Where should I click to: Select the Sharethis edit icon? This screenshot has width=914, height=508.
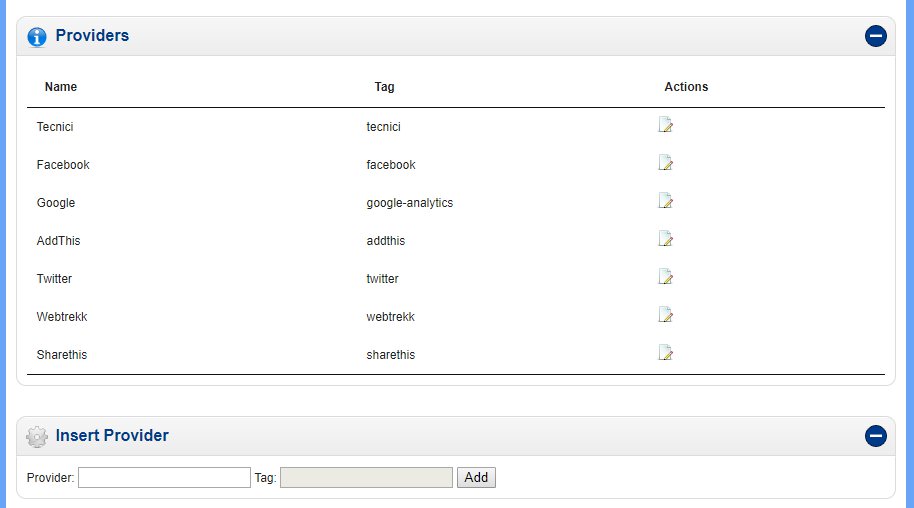click(x=665, y=353)
